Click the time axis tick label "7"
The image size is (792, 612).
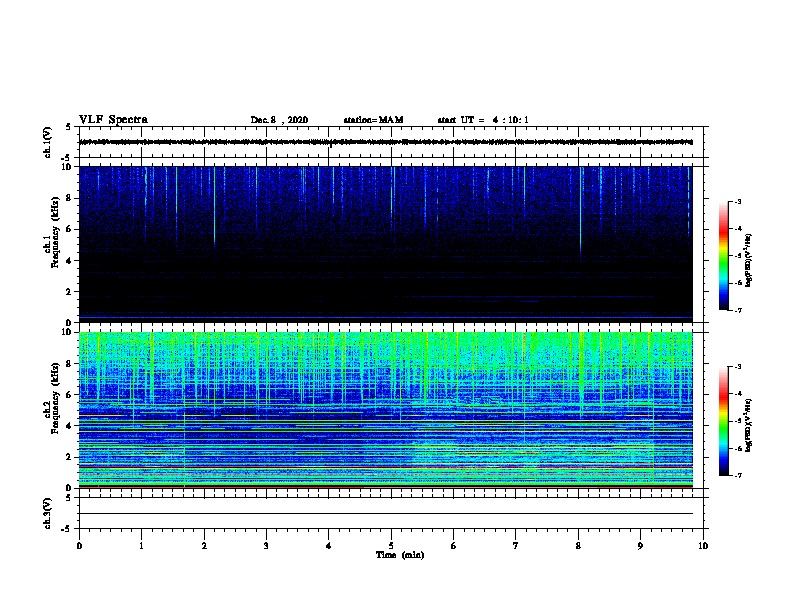(516, 546)
